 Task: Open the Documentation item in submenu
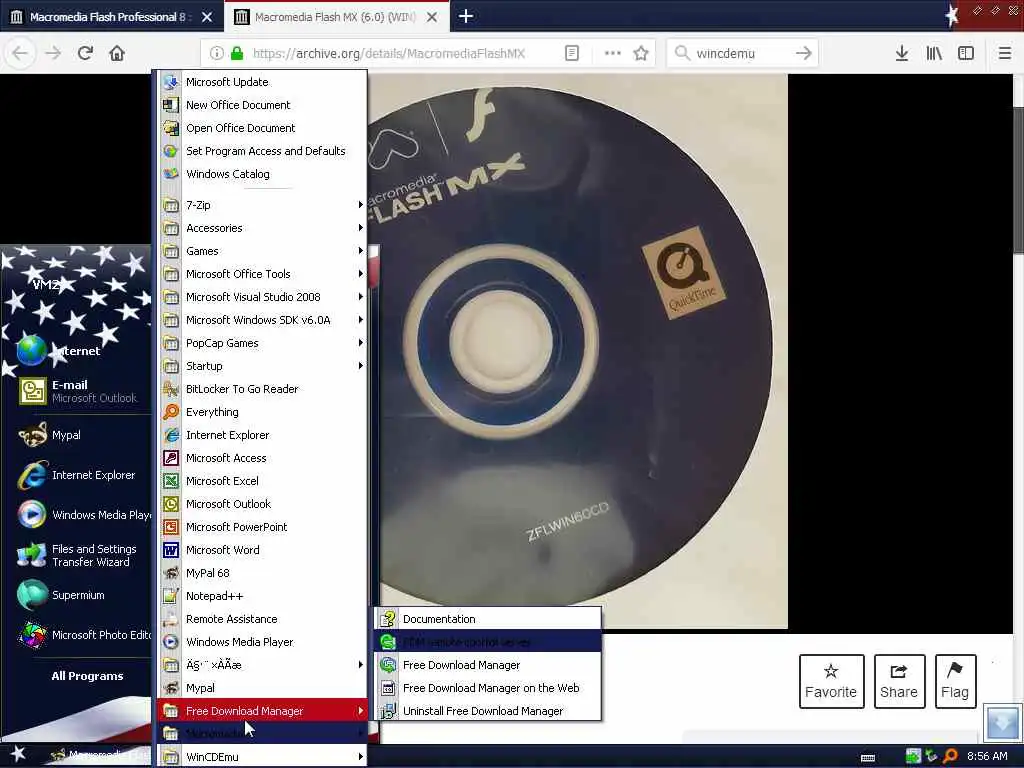pos(487,619)
